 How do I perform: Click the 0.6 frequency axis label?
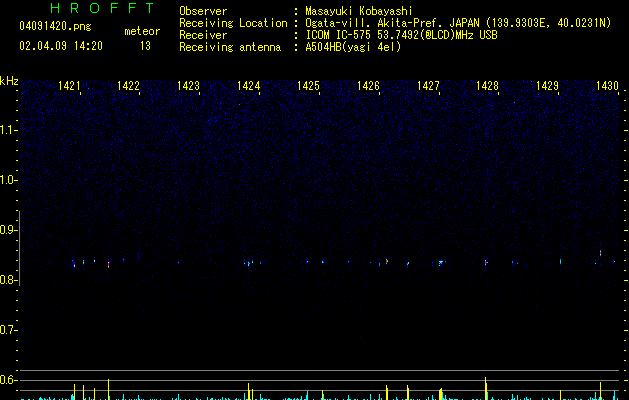[x=8, y=380]
